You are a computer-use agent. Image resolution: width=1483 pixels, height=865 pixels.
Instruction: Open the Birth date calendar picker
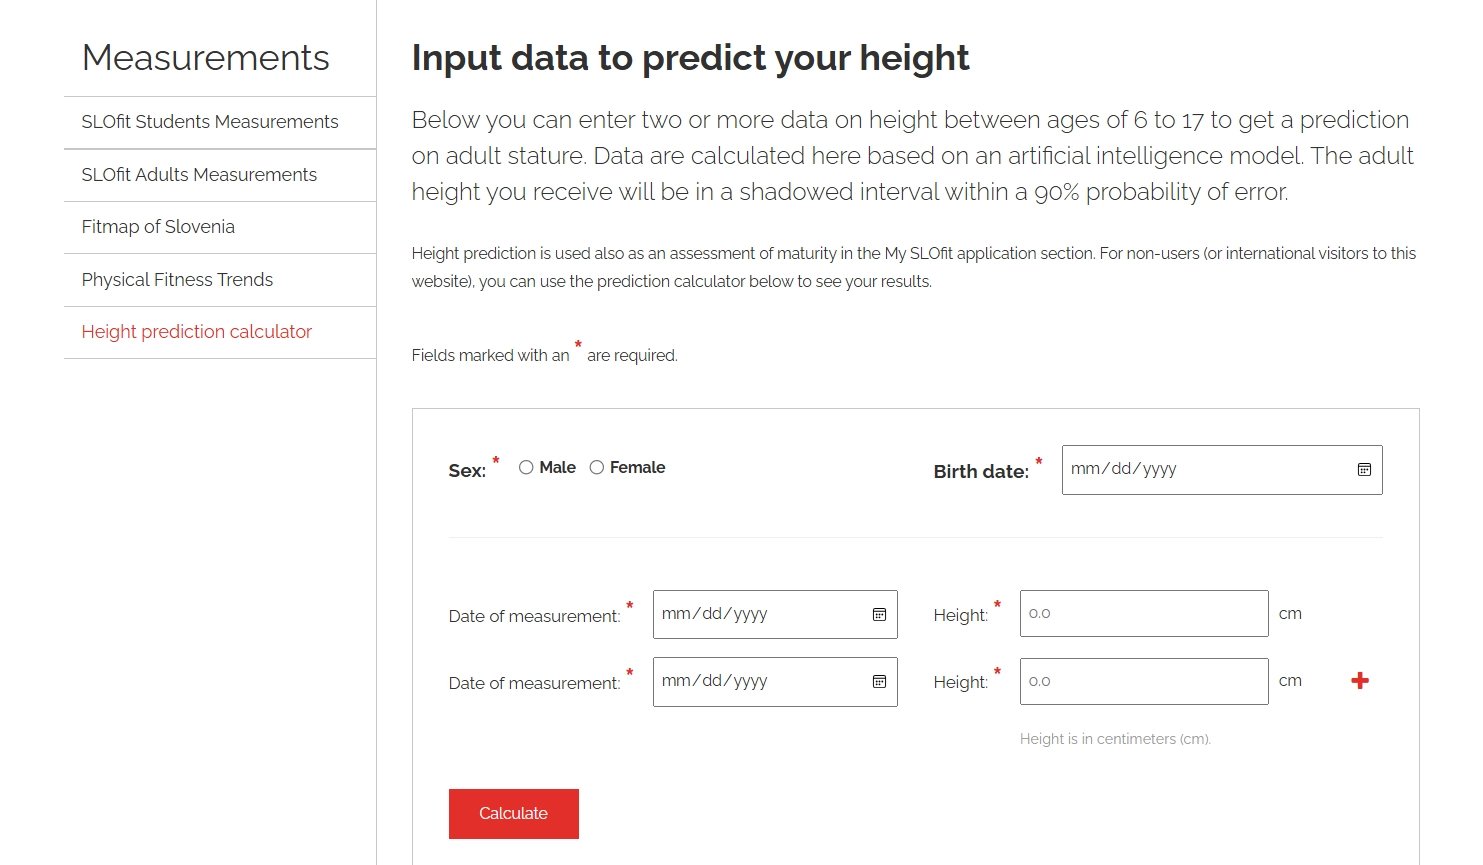tap(1364, 470)
